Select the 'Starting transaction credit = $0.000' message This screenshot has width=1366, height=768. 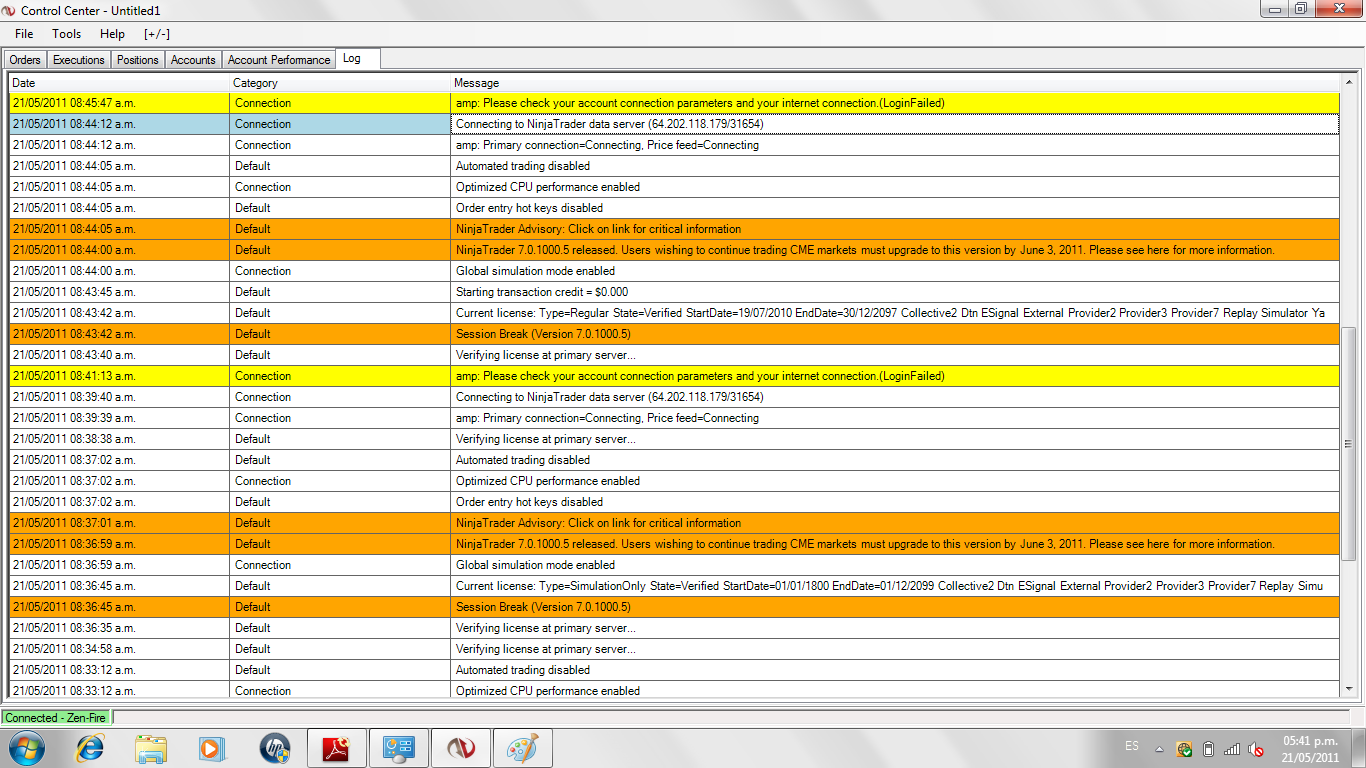[895, 292]
